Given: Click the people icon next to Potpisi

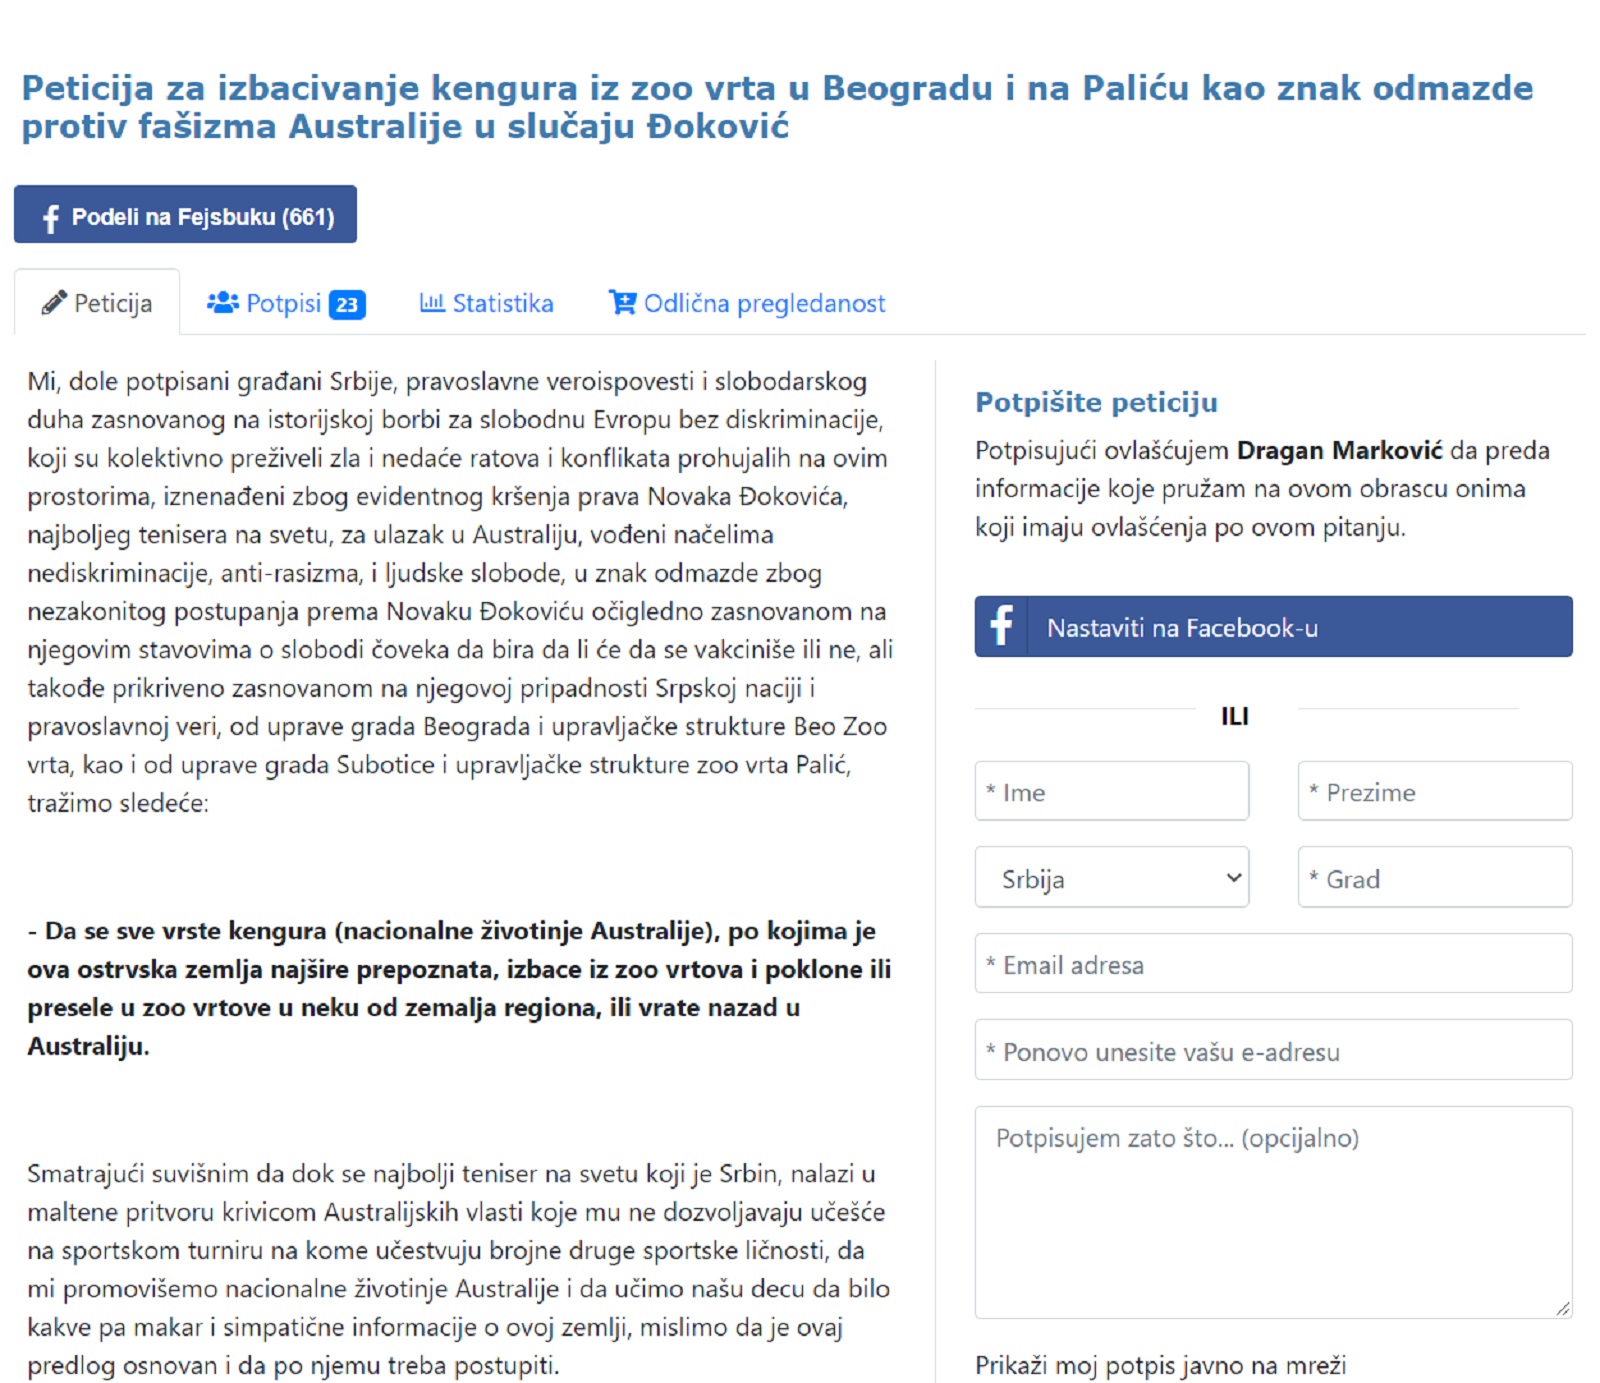Looking at the screenshot, I should pos(222,302).
